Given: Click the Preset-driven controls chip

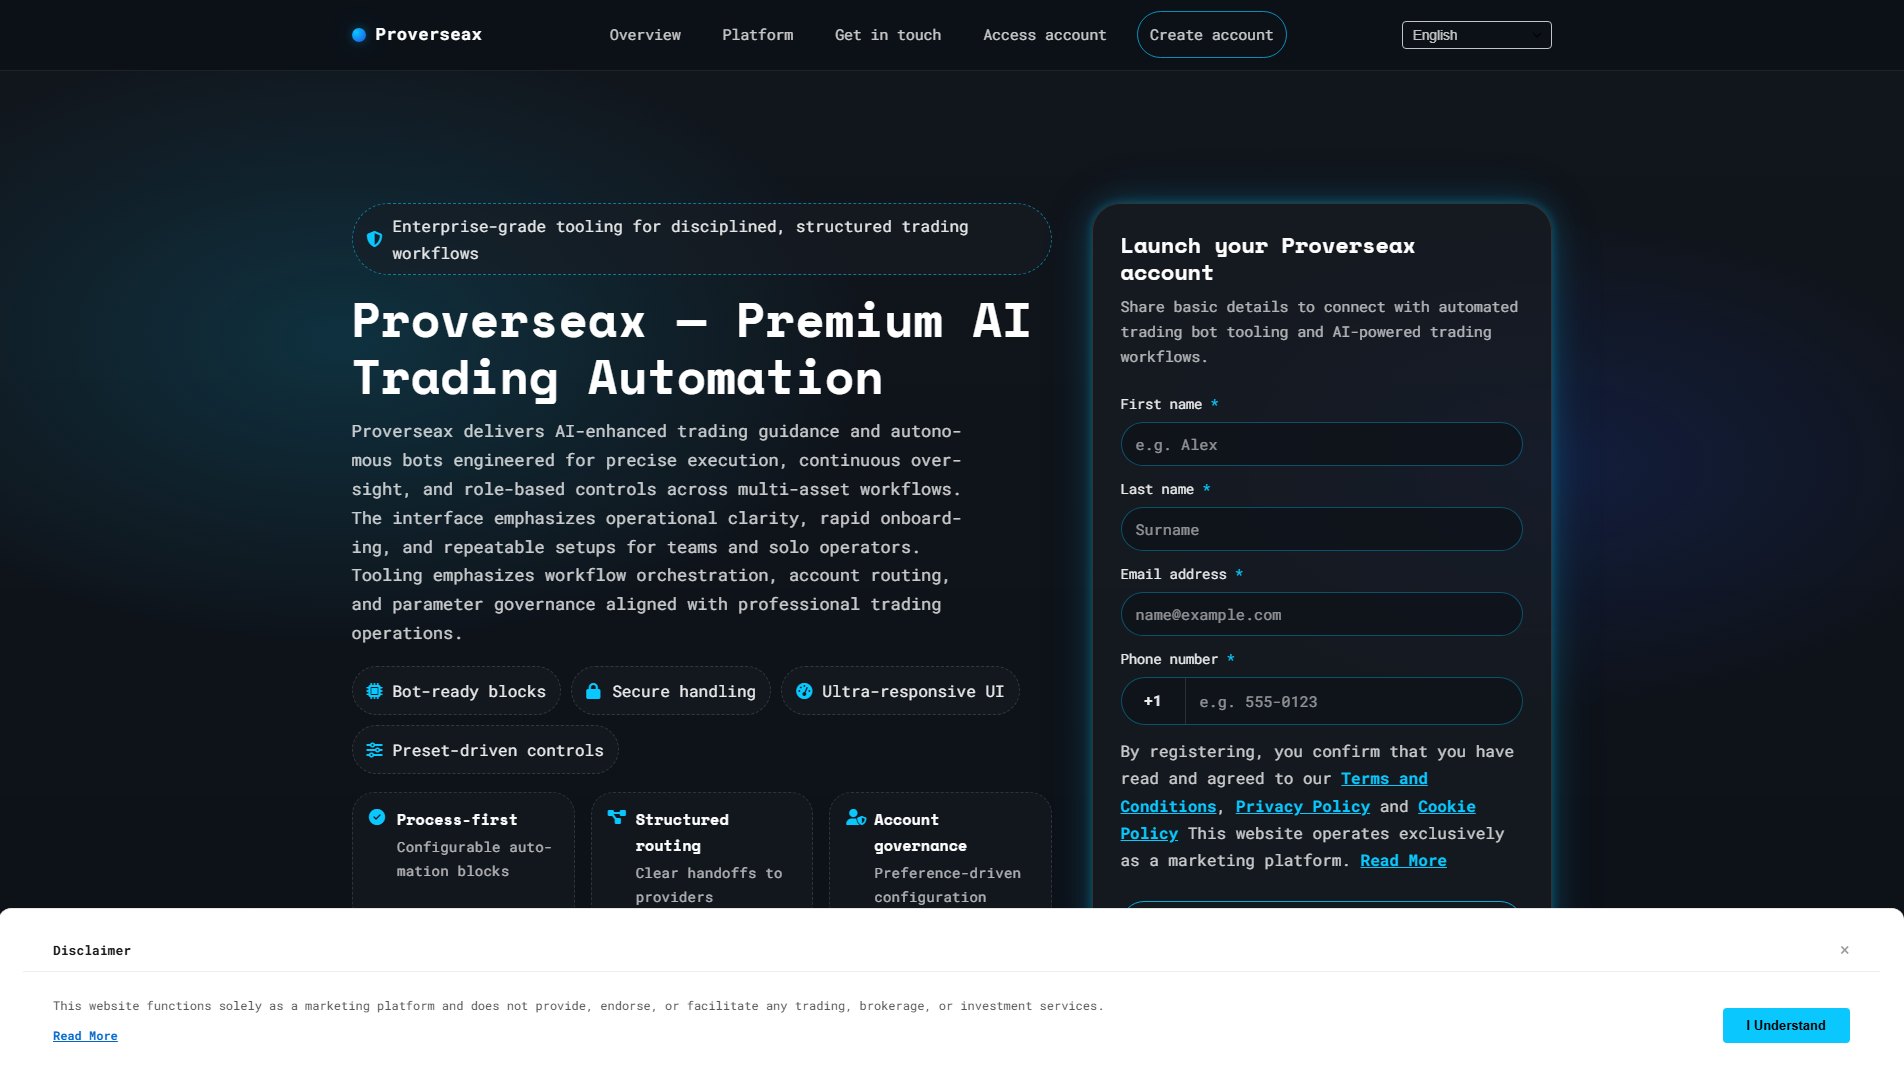Looking at the screenshot, I should pos(485,750).
